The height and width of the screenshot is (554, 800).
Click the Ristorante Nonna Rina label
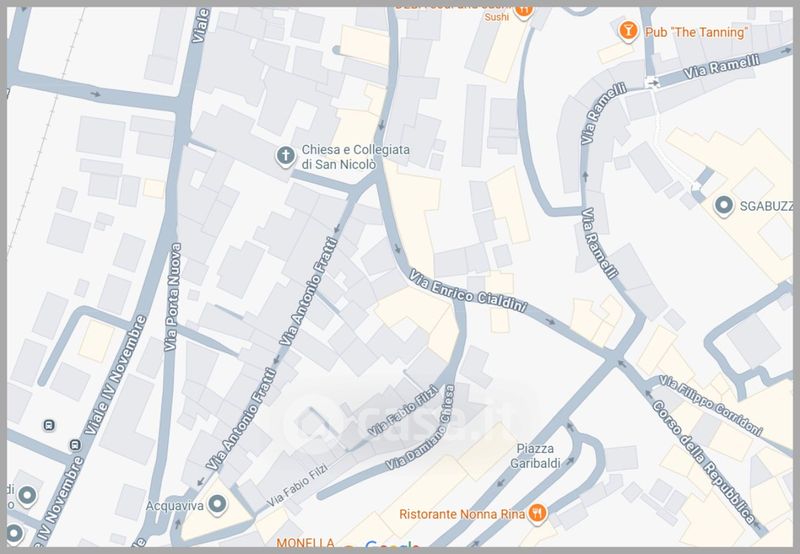461,513
